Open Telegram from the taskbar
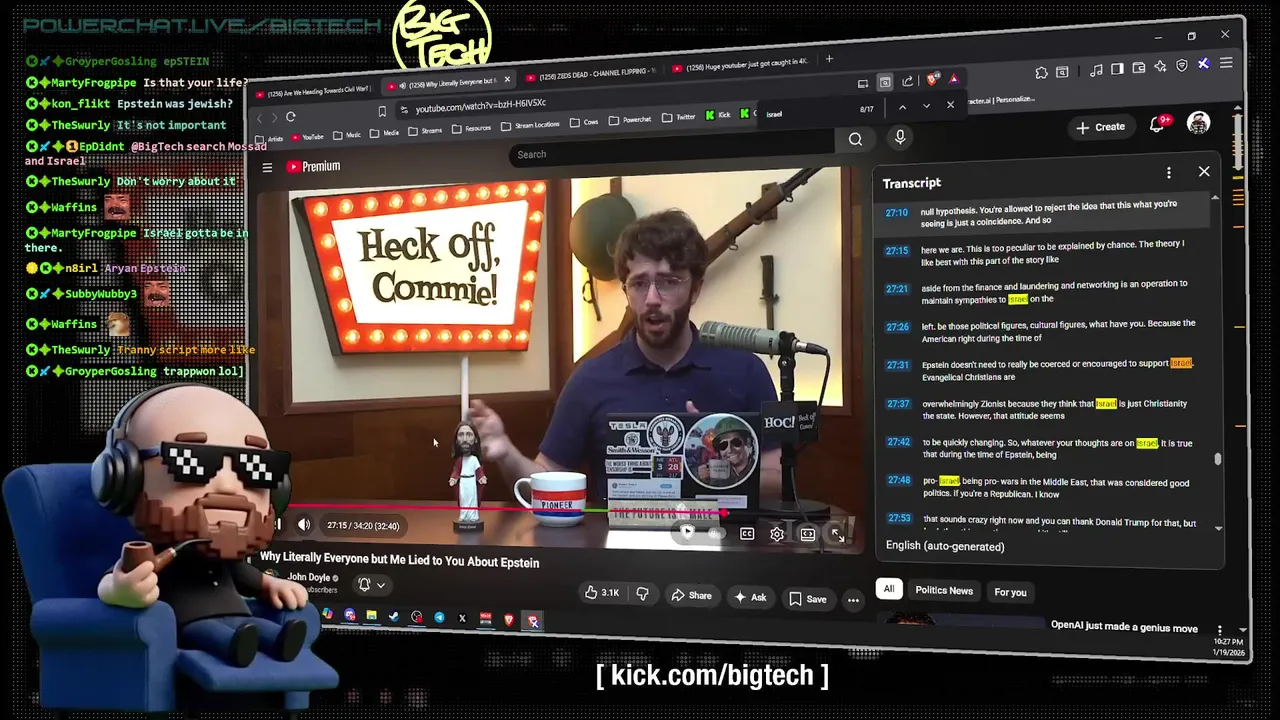1280x720 pixels. 439,617
